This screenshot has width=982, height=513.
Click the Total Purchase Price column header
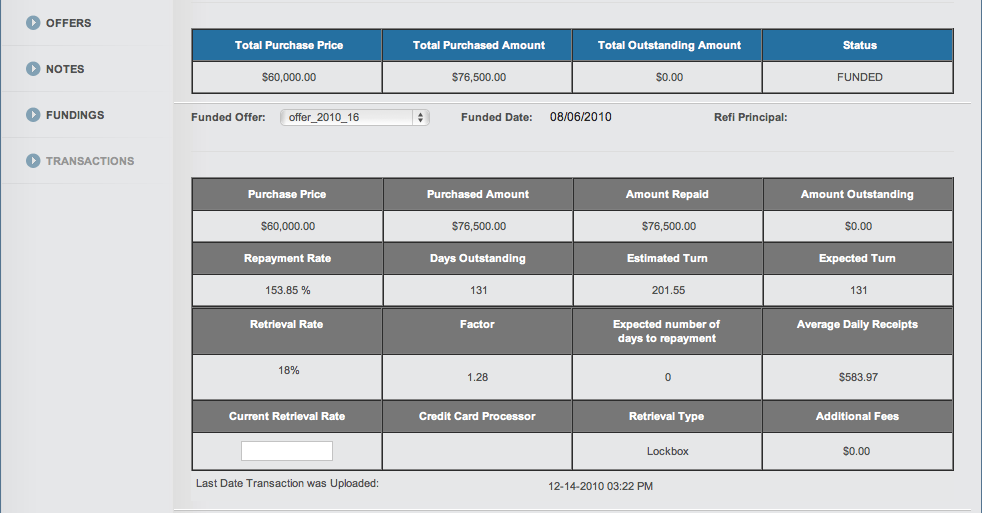click(287, 45)
